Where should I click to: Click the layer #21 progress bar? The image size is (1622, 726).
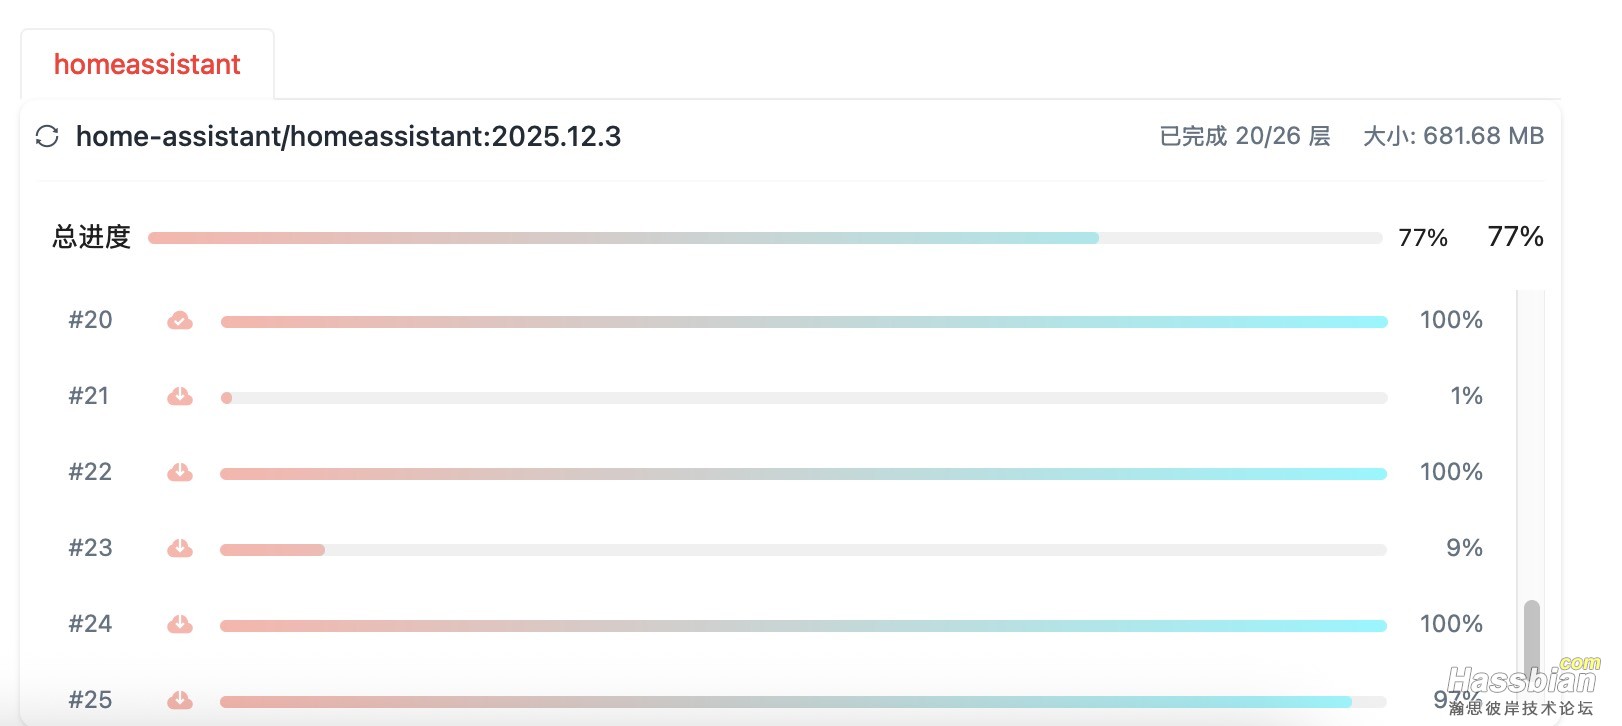pyautogui.click(x=803, y=398)
